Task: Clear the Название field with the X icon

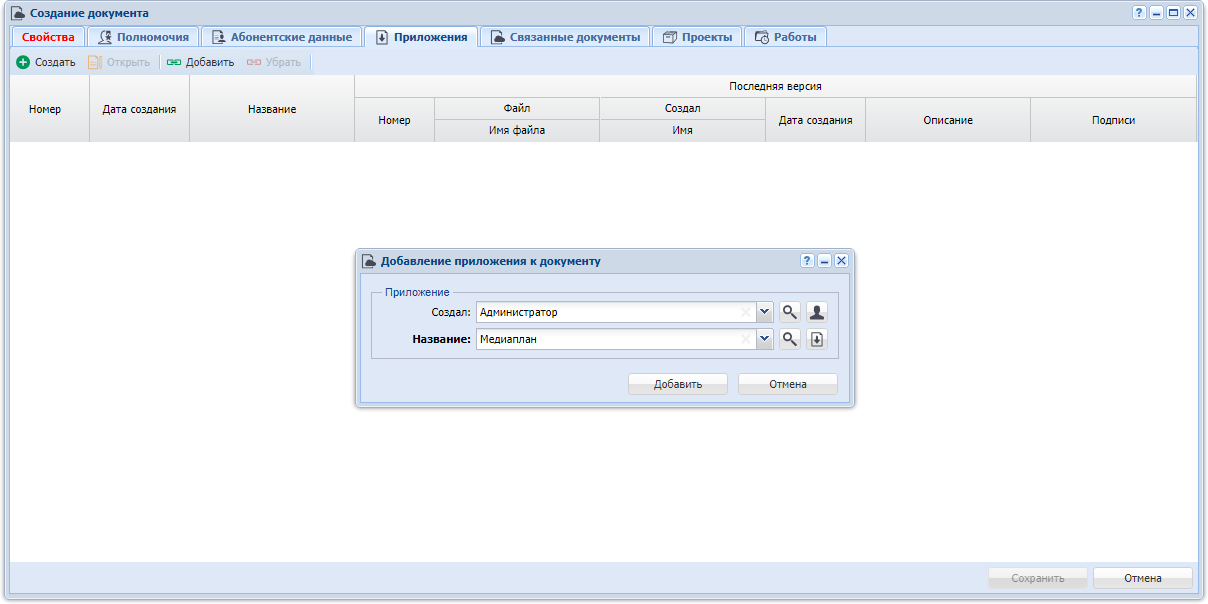Action: point(745,339)
